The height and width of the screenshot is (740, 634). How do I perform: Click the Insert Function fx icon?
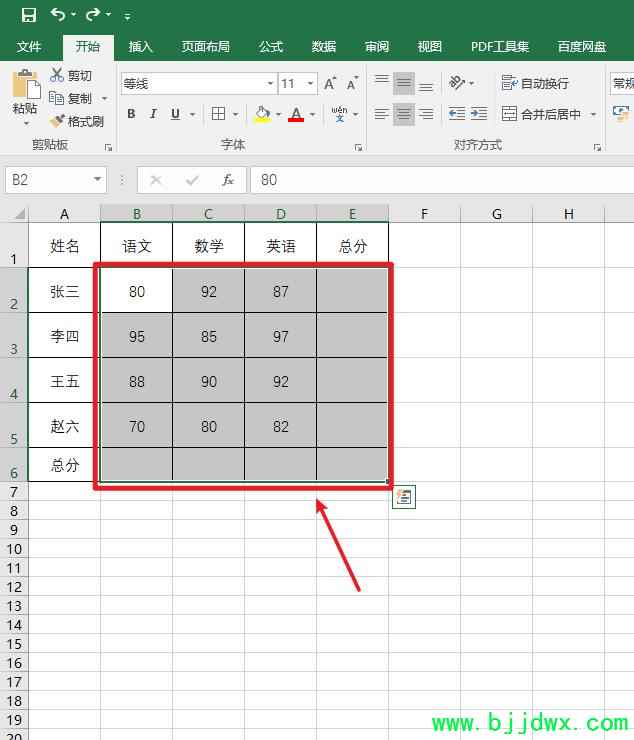[x=228, y=180]
